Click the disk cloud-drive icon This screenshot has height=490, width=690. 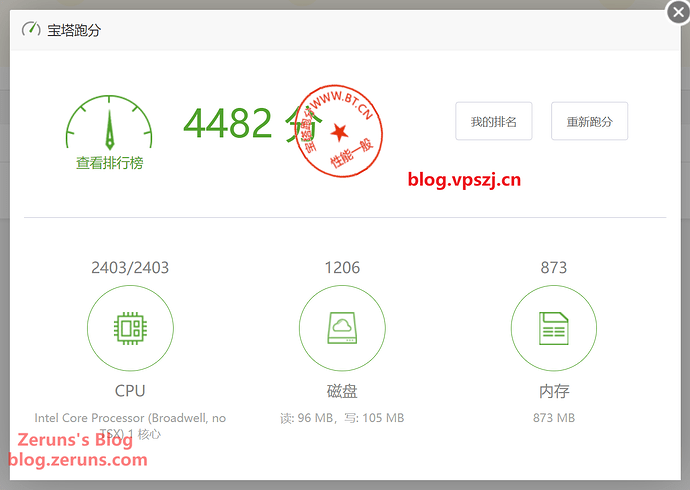pyautogui.click(x=342, y=328)
